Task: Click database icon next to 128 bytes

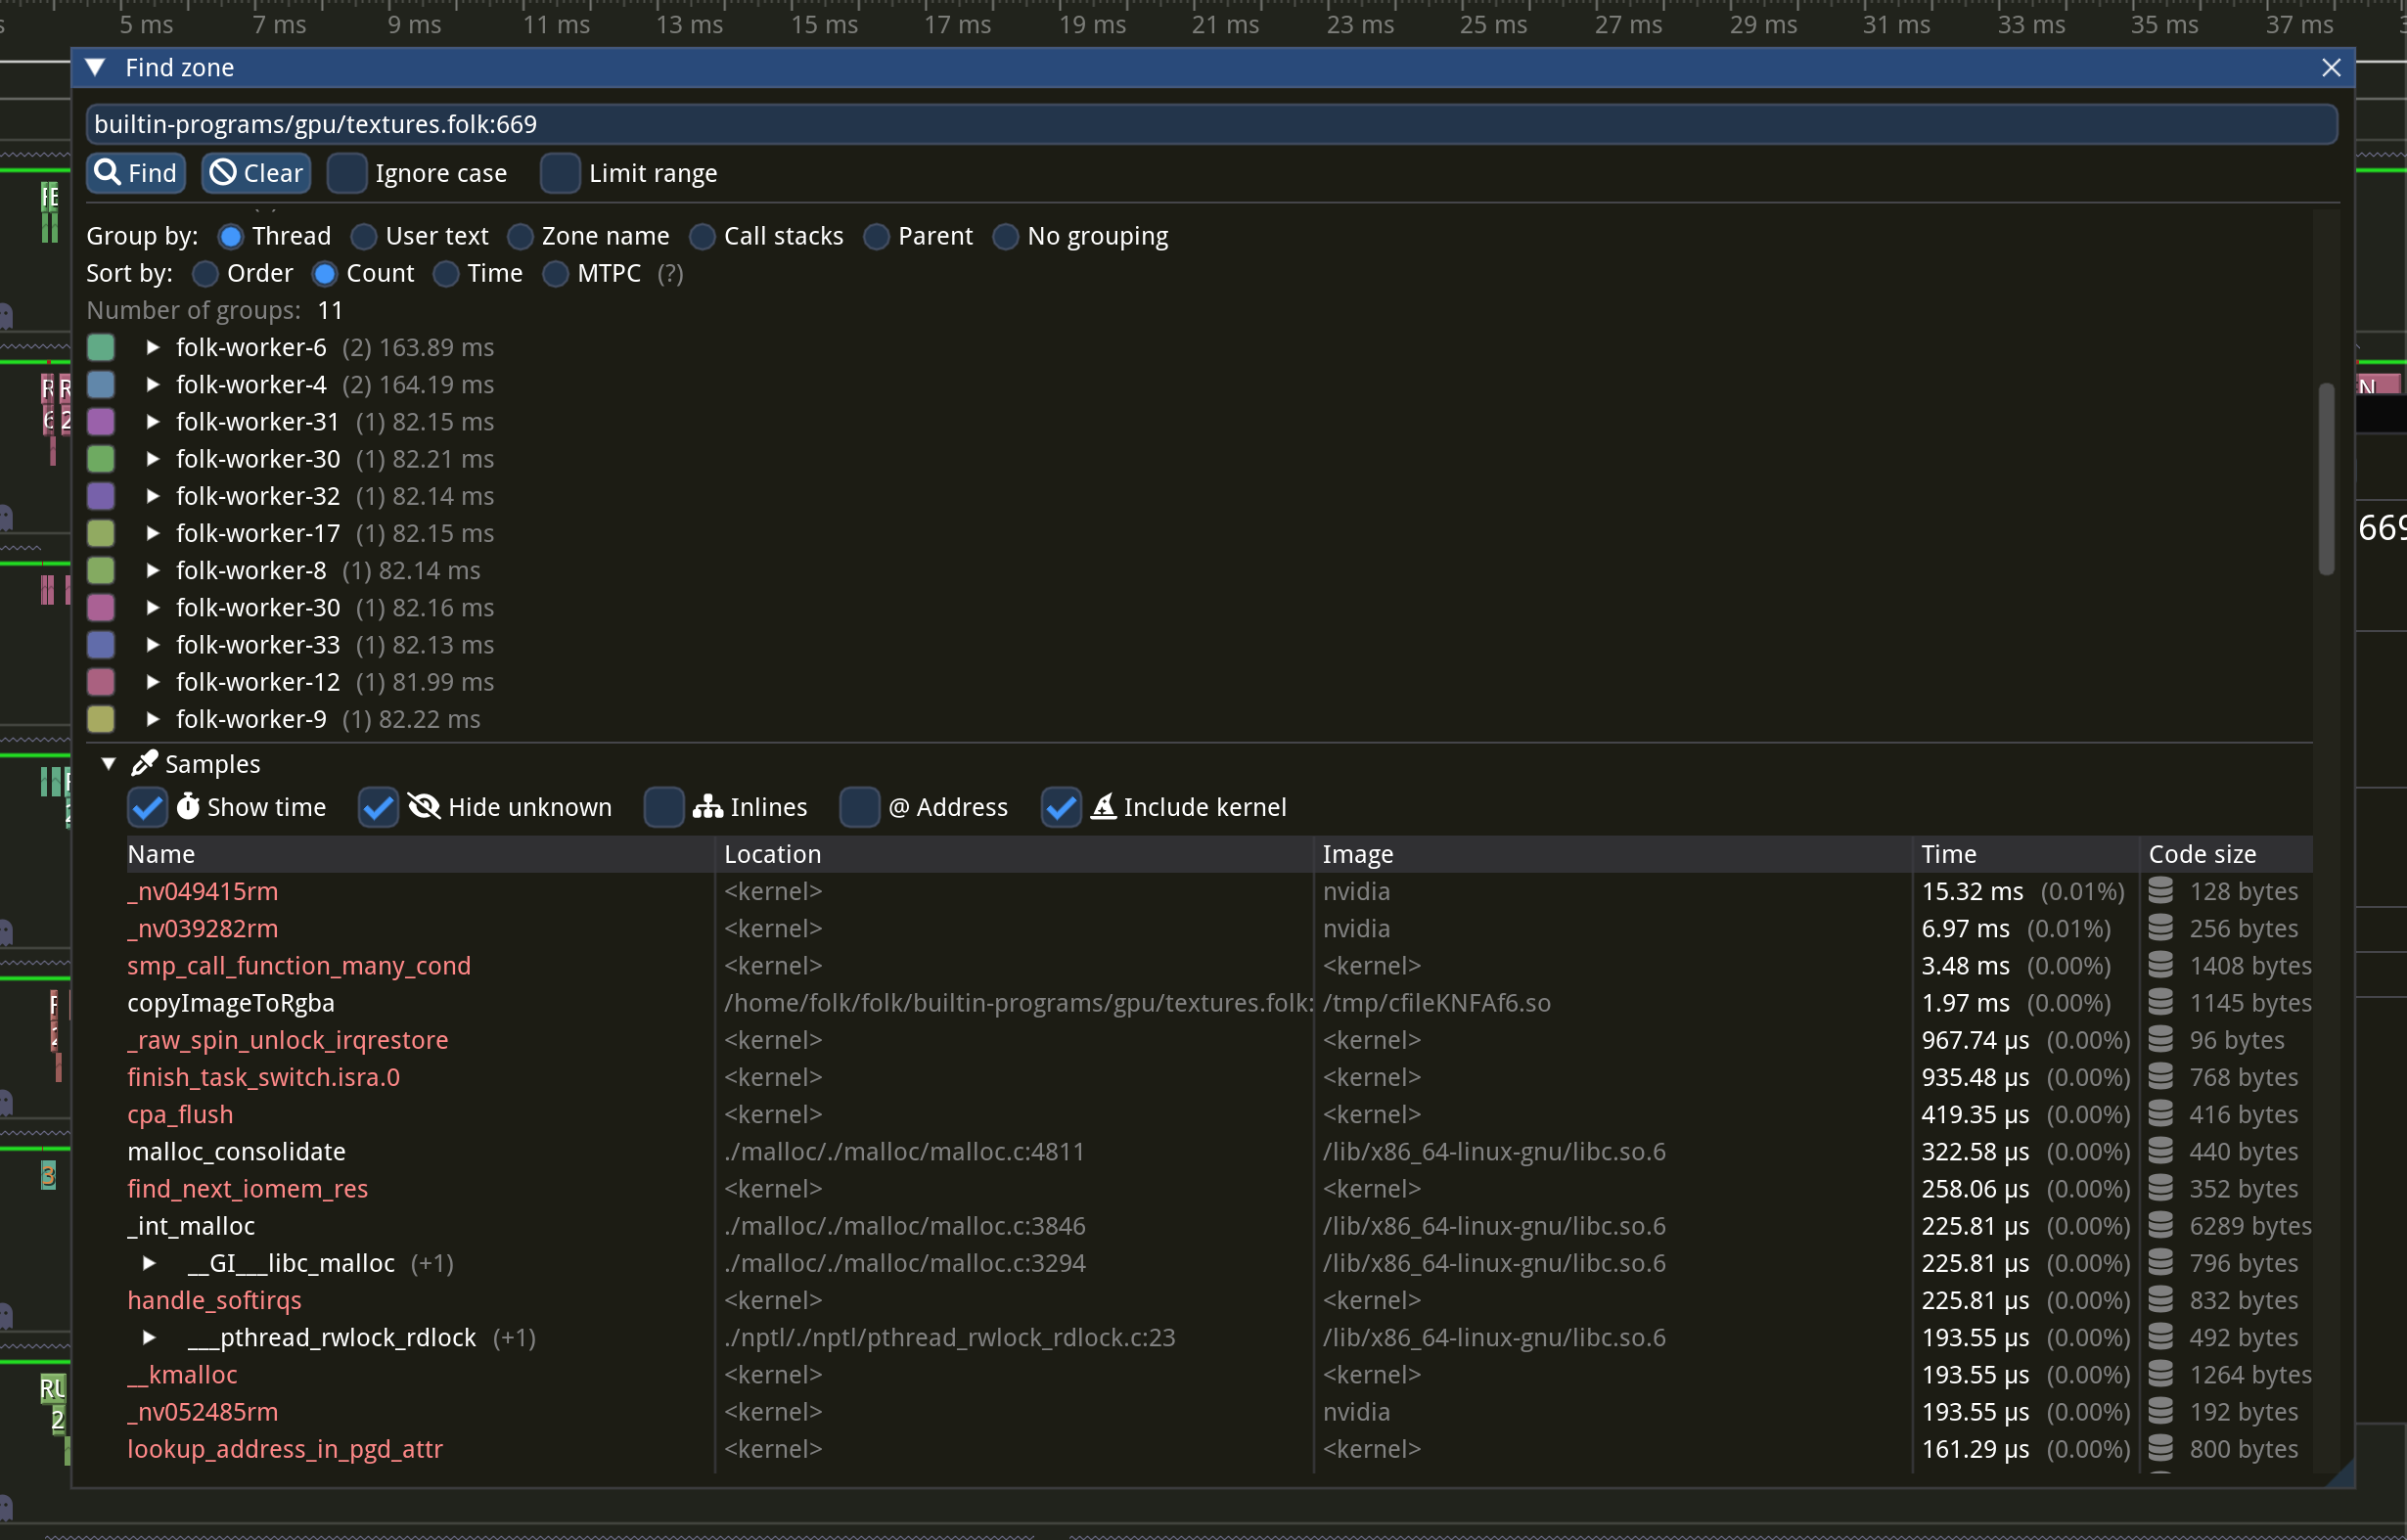Action: click(2161, 891)
